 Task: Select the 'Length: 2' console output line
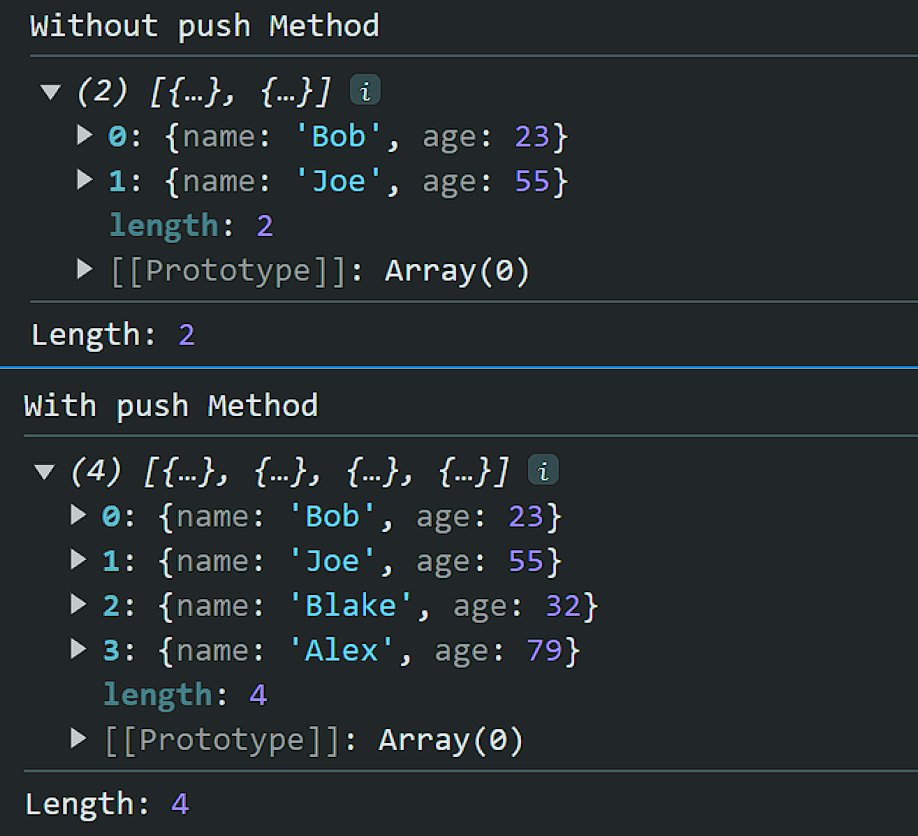coord(113,334)
